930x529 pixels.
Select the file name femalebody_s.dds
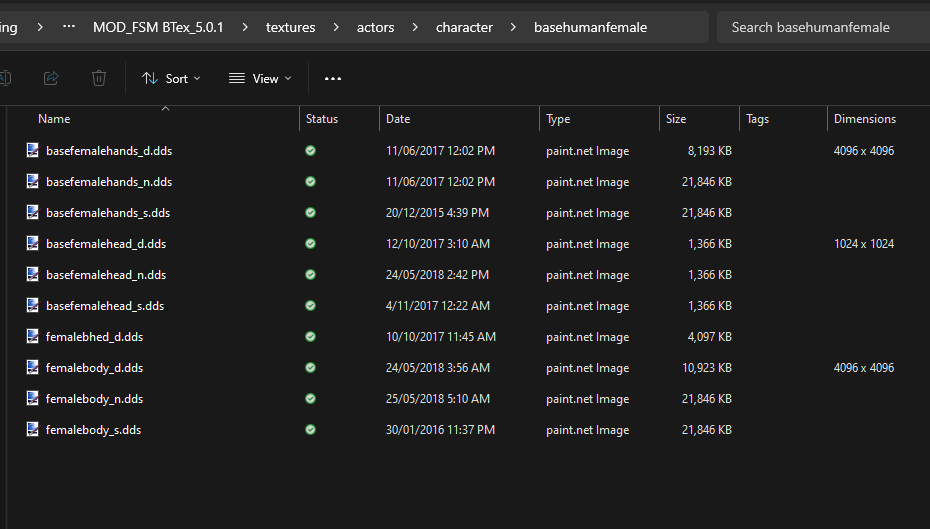(93, 430)
